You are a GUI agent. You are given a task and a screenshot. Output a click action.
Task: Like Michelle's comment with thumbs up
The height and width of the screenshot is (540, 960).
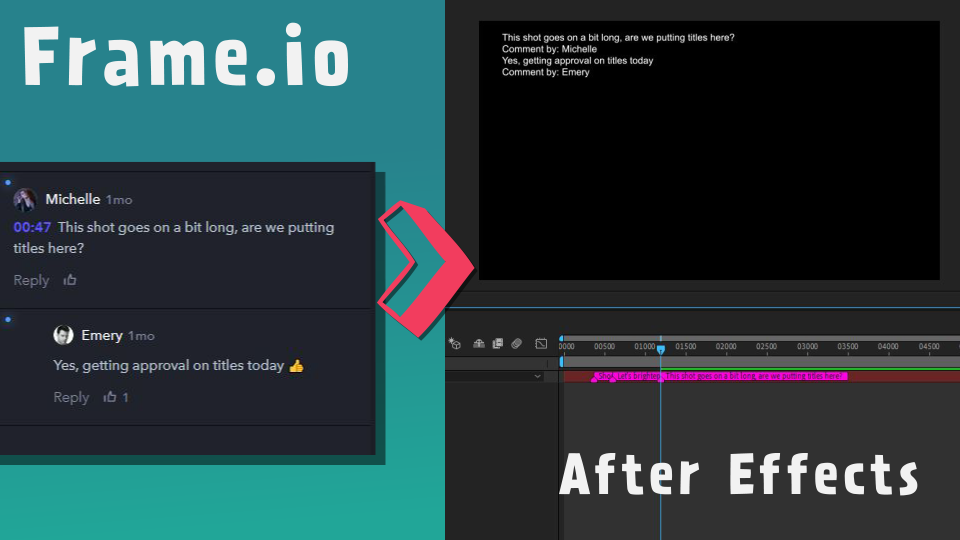pos(70,280)
